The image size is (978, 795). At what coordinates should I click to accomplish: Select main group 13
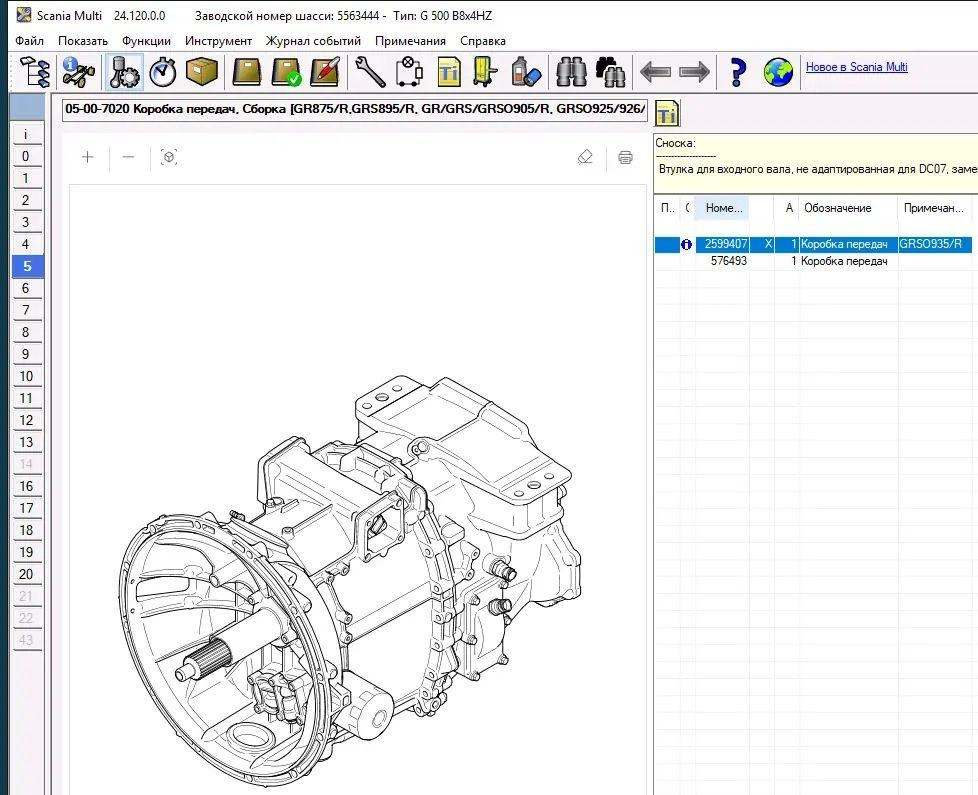[26, 442]
